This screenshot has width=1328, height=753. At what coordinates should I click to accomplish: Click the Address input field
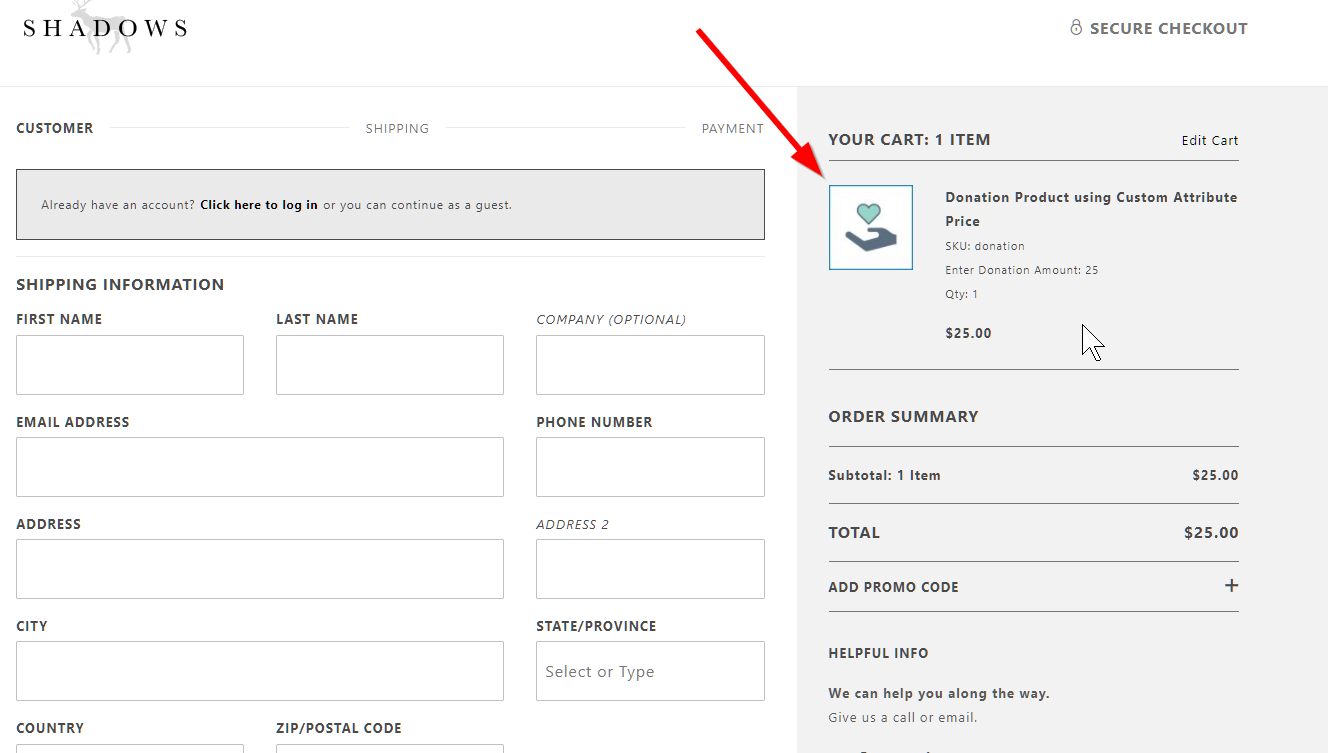tap(260, 569)
